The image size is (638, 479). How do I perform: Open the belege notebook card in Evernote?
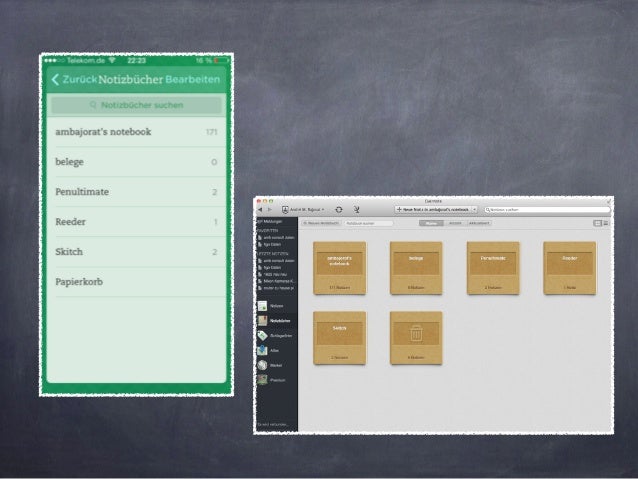click(x=416, y=268)
